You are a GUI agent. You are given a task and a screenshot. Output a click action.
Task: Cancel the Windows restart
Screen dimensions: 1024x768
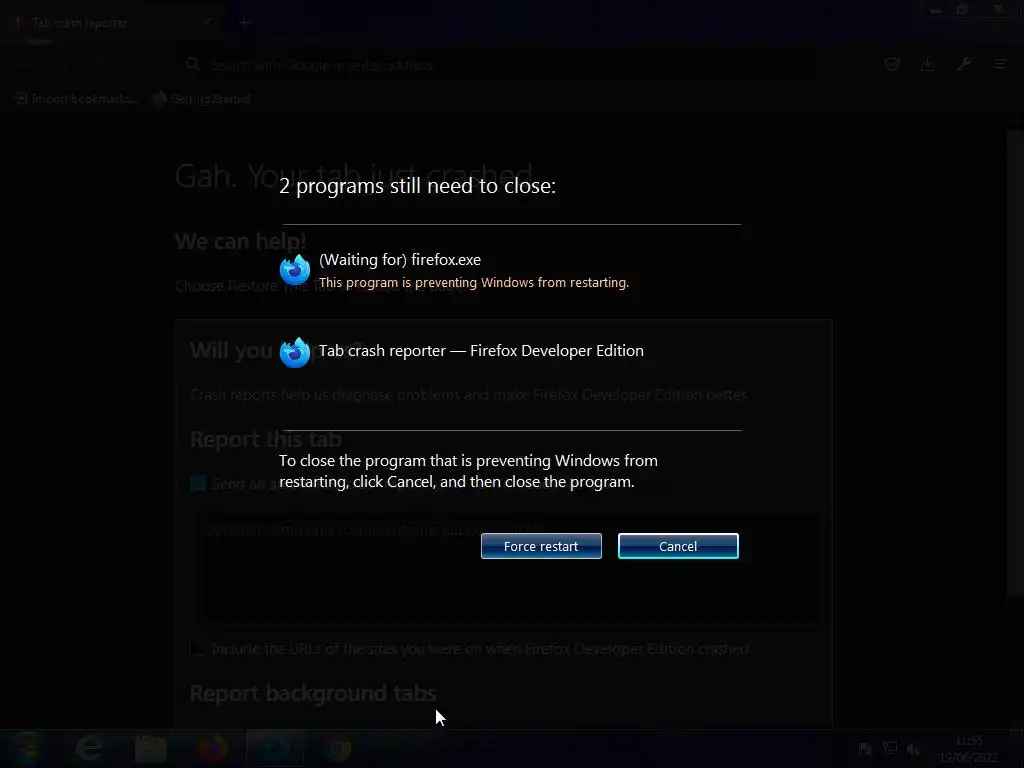[x=678, y=546]
